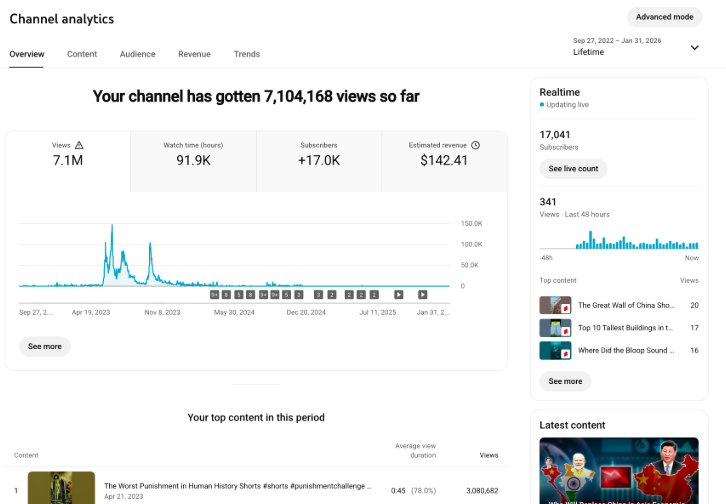Click the Advanced mode button
The image size is (726, 504).
(x=664, y=17)
